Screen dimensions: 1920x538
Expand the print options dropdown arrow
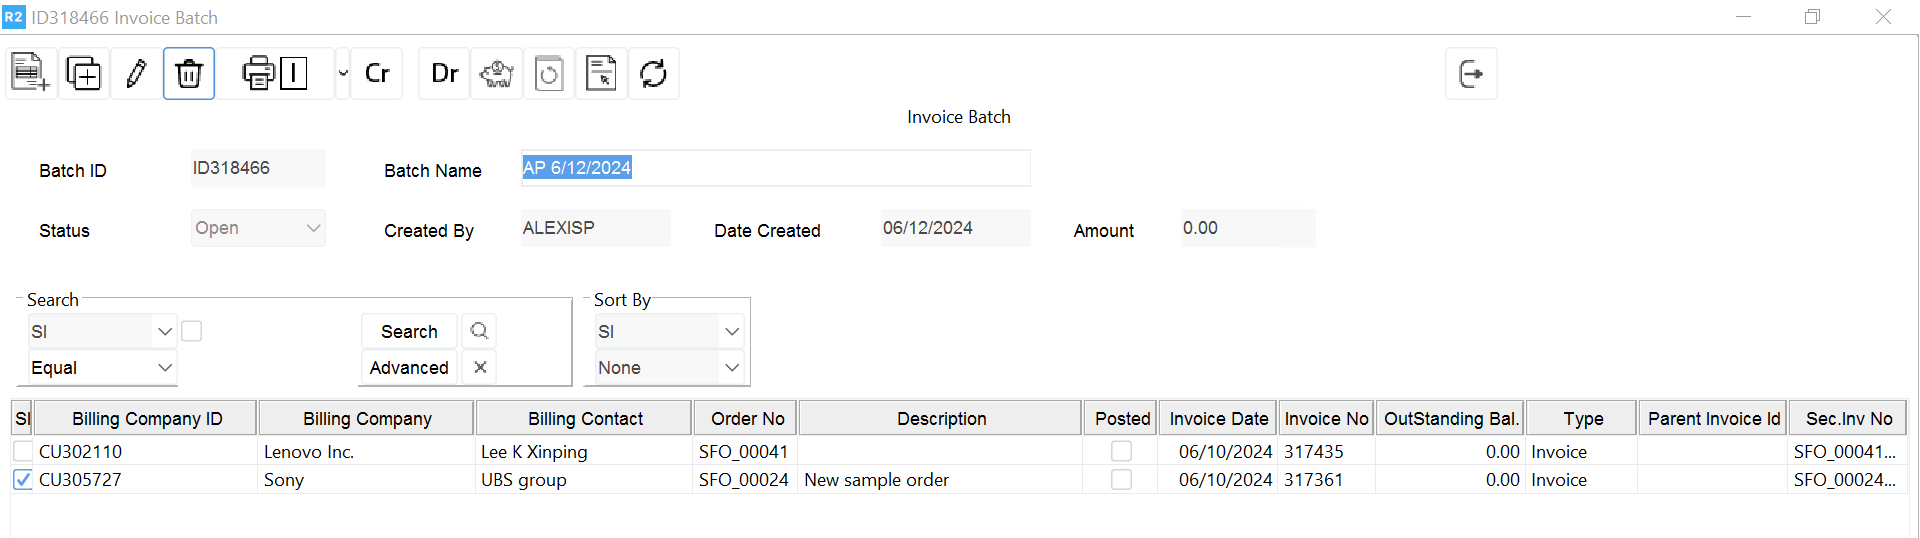(x=343, y=73)
